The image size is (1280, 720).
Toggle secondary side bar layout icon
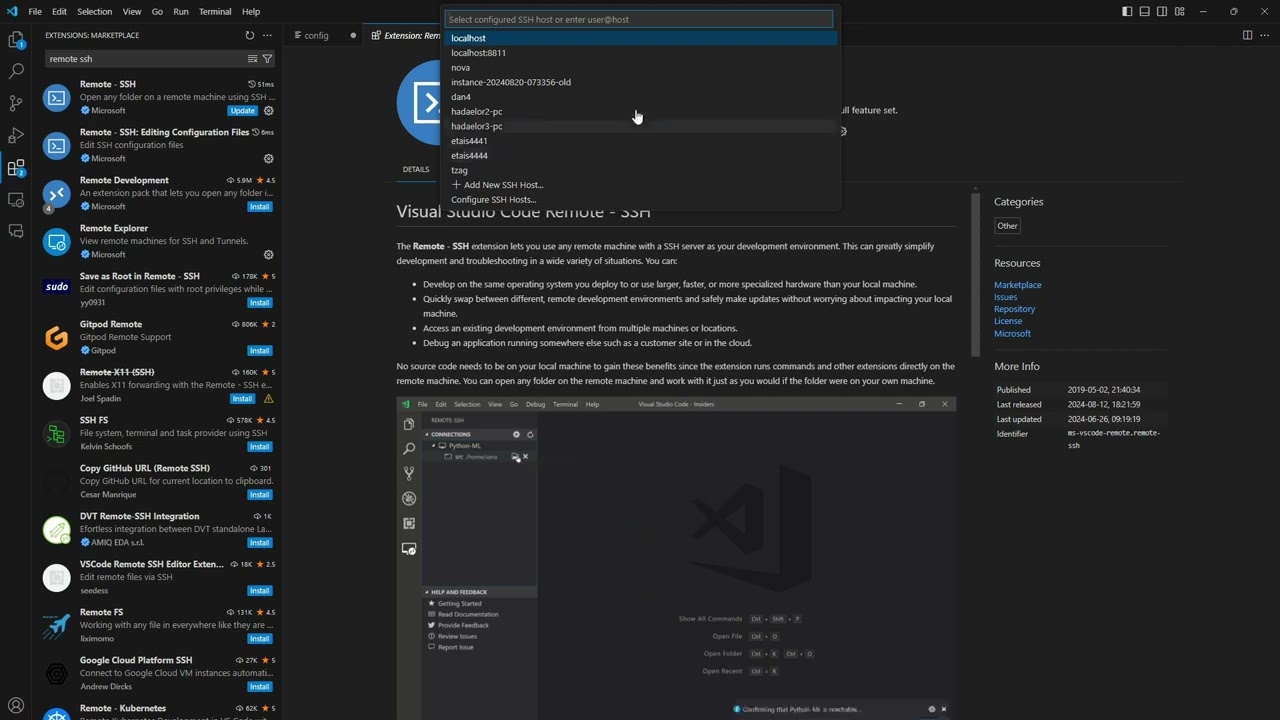pyautogui.click(x=1162, y=11)
